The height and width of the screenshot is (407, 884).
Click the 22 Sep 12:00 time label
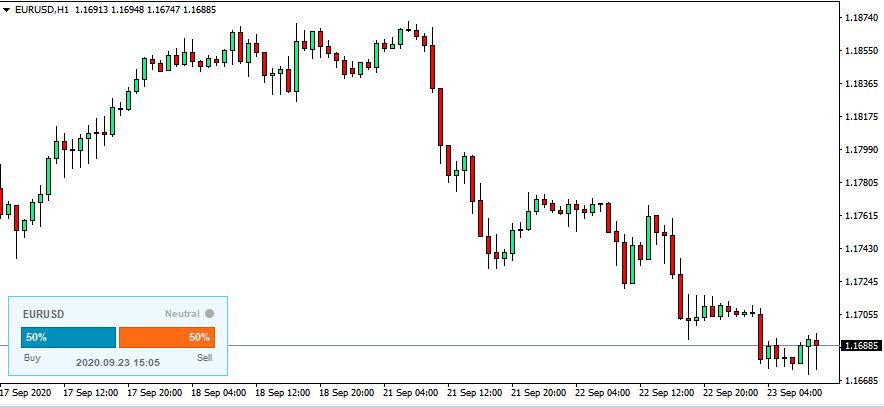[668, 392]
